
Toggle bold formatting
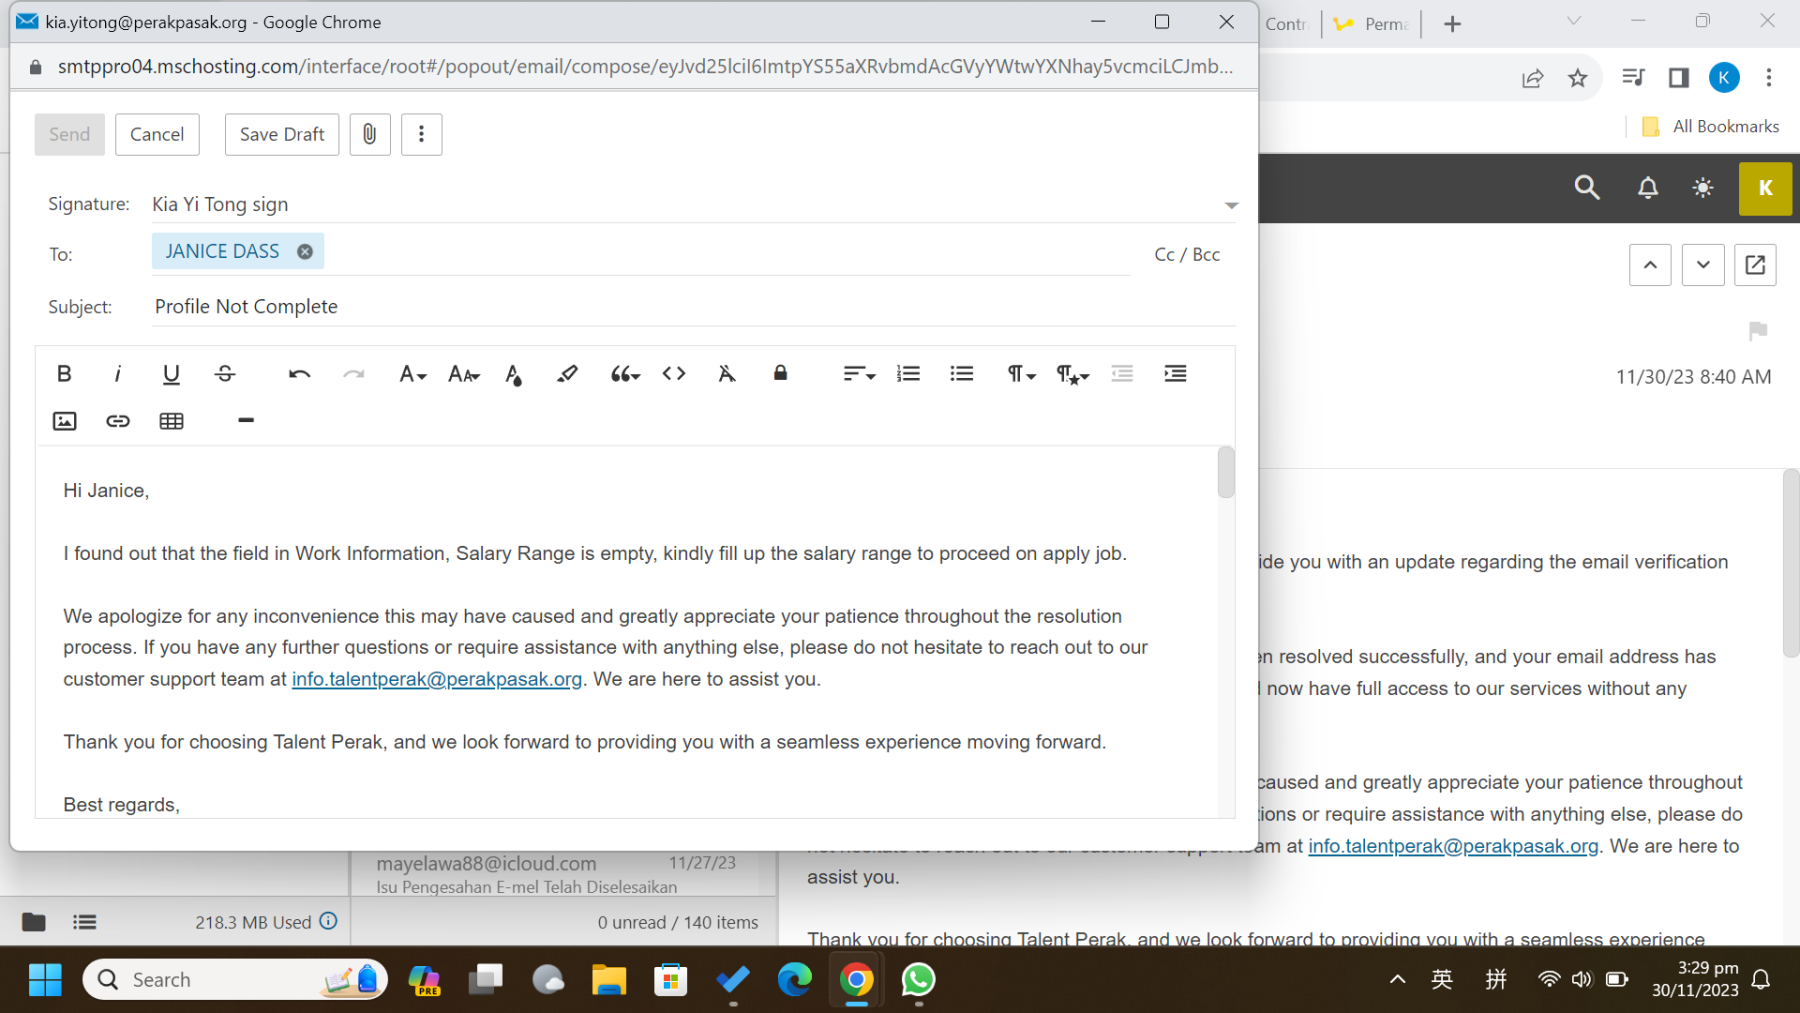coord(64,374)
